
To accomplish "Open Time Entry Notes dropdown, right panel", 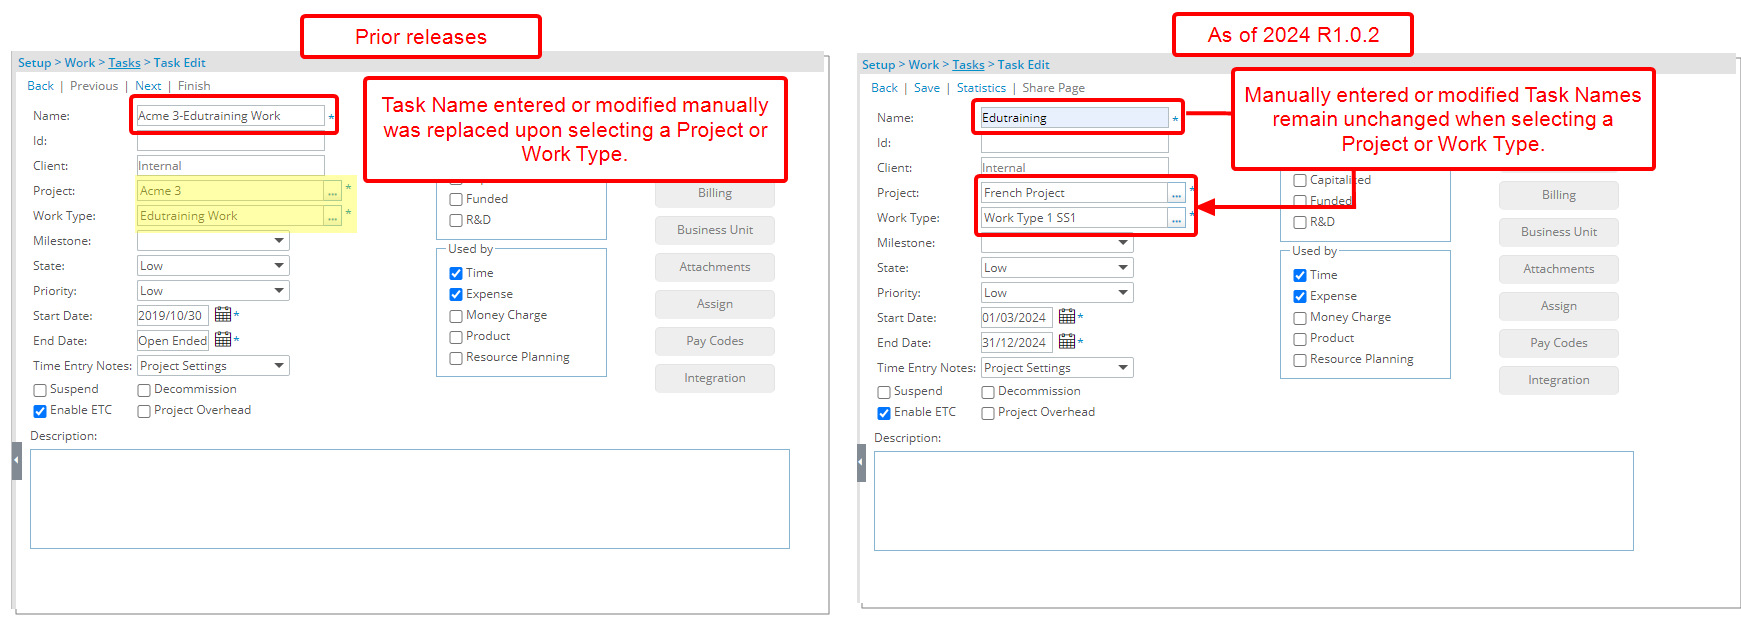I will click(x=1057, y=368).
